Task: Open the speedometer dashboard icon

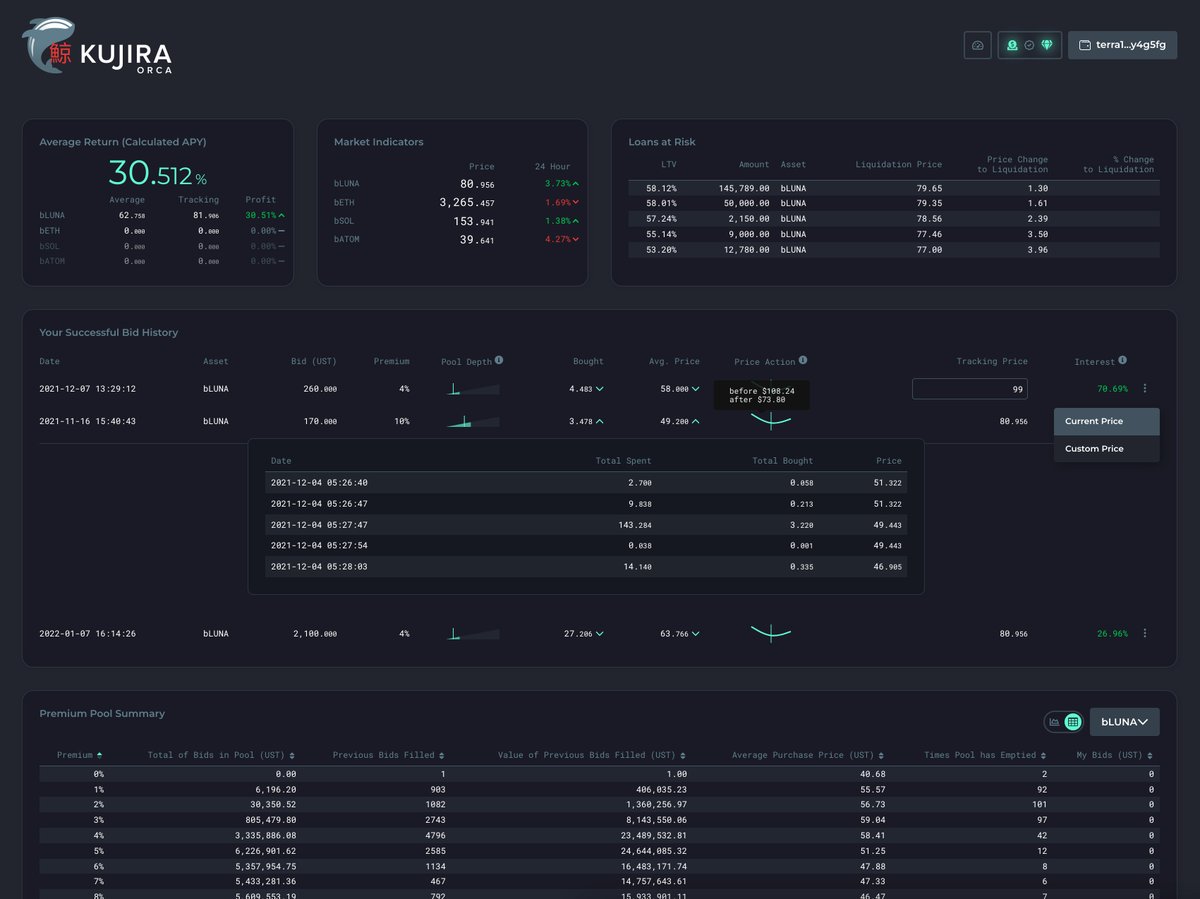Action: click(x=978, y=45)
